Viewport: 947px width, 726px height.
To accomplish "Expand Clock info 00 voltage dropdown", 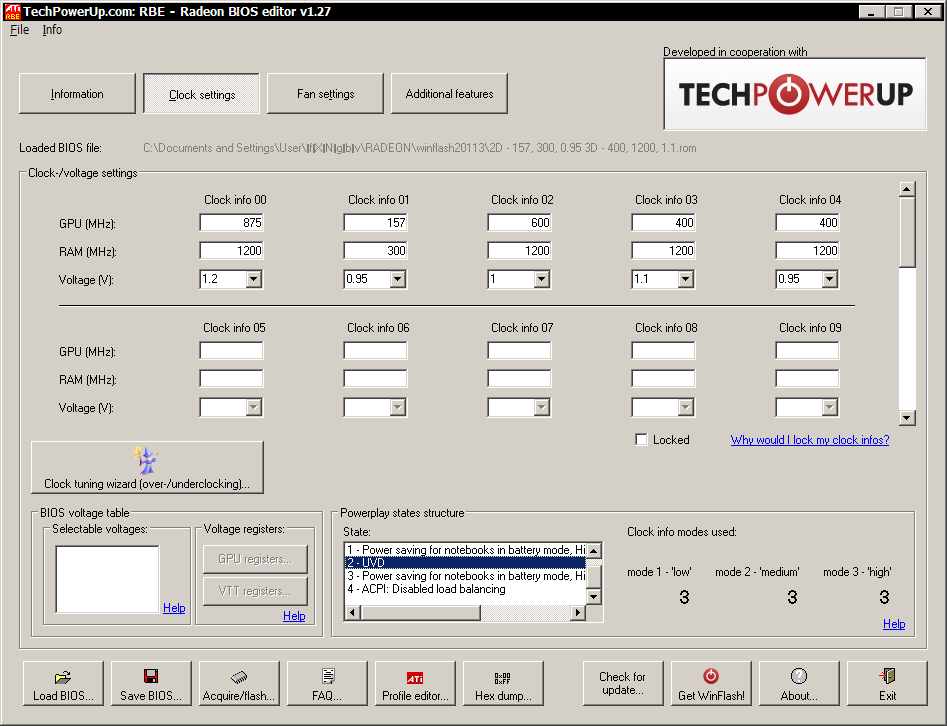I will click(253, 280).
